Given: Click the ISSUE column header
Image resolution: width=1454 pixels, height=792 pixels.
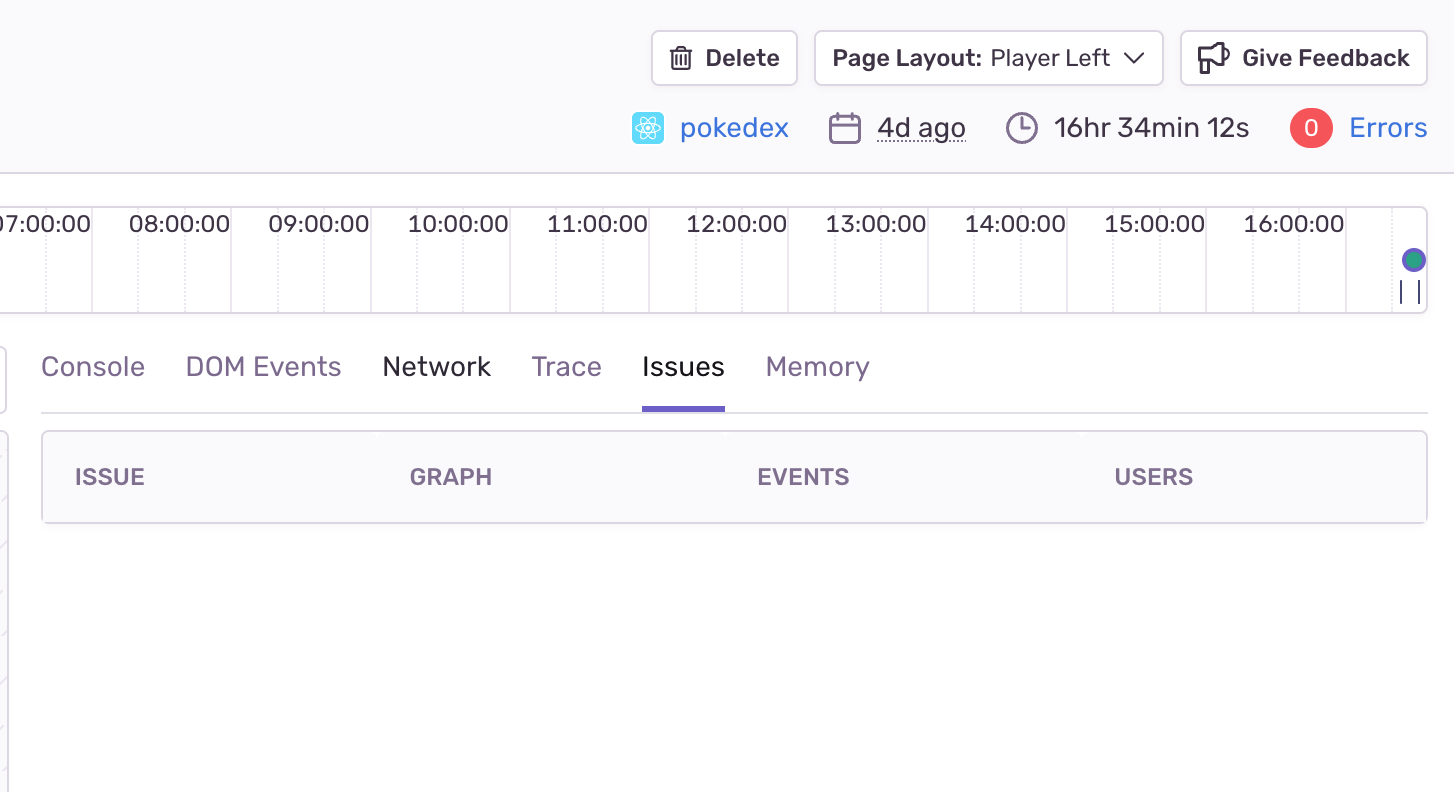Looking at the screenshot, I should click(x=110, y=477).
